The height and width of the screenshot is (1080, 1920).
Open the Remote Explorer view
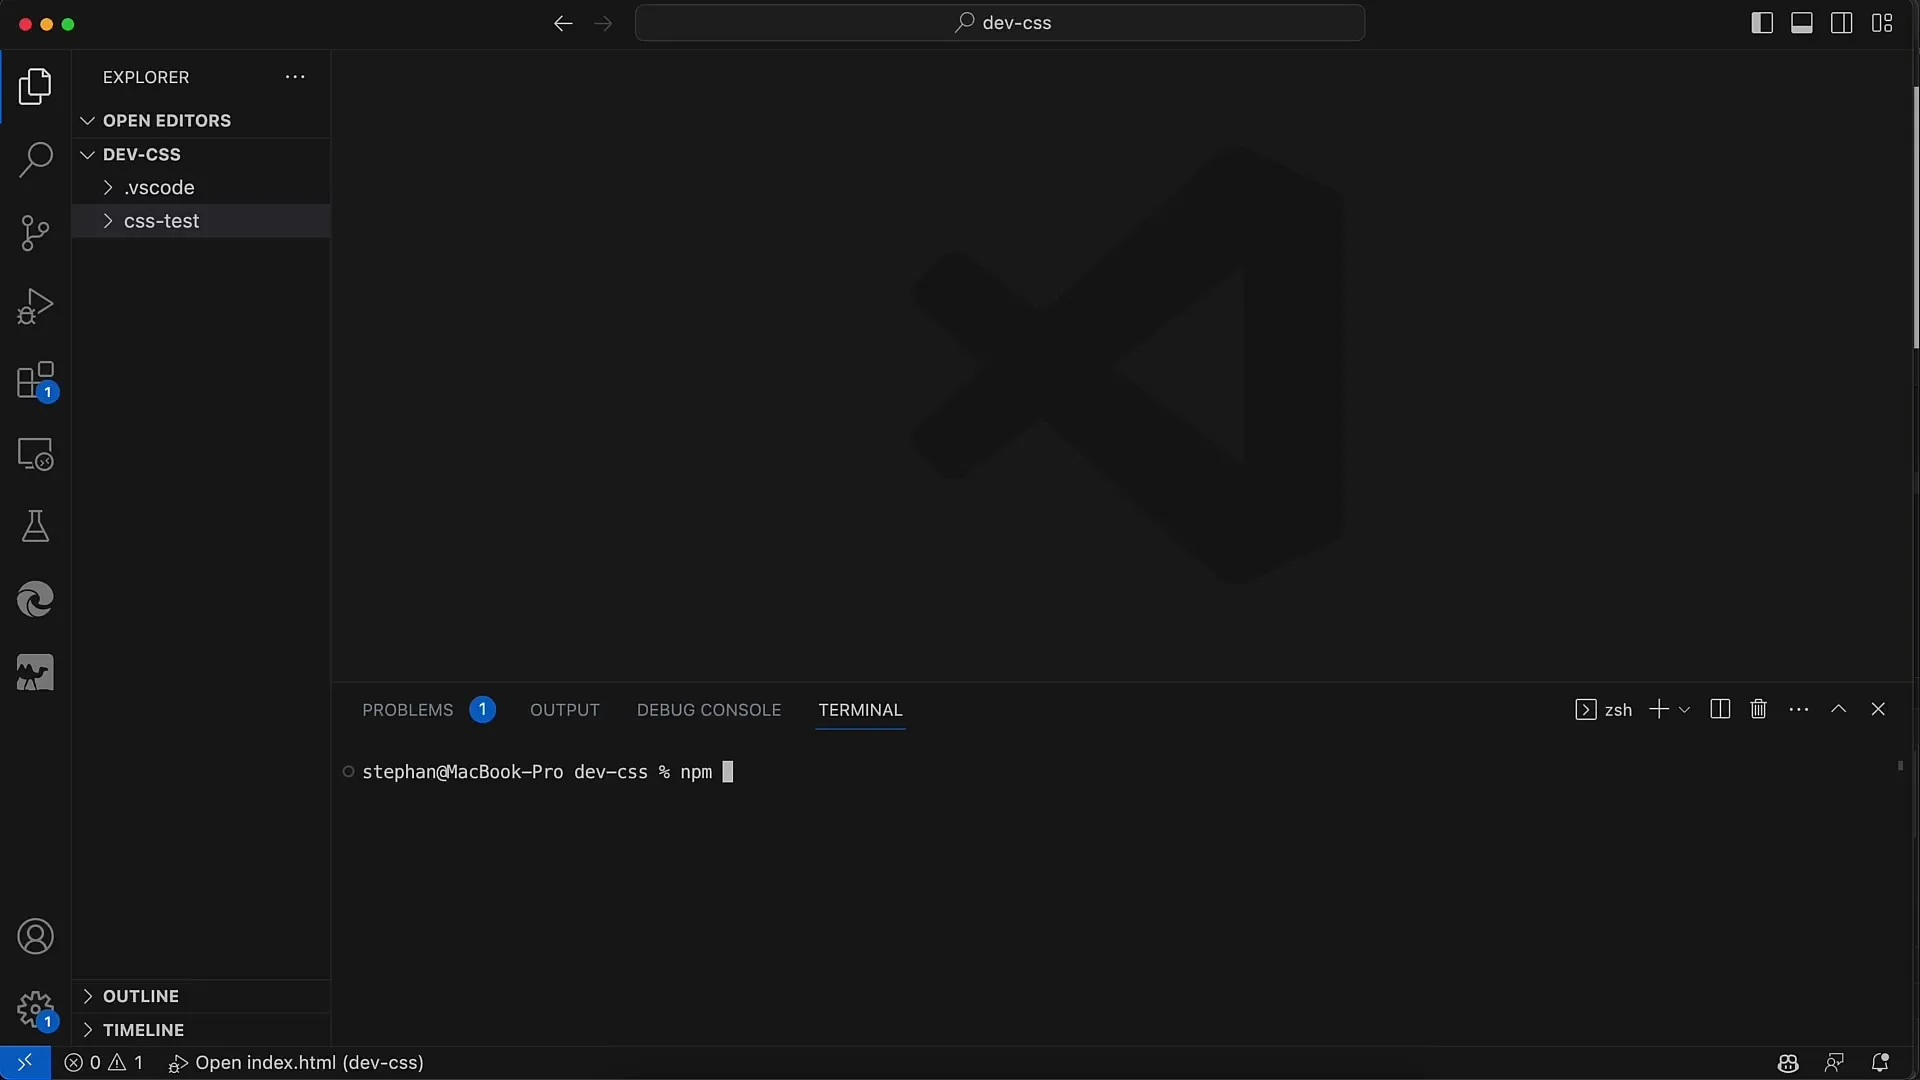click(35, 454)
